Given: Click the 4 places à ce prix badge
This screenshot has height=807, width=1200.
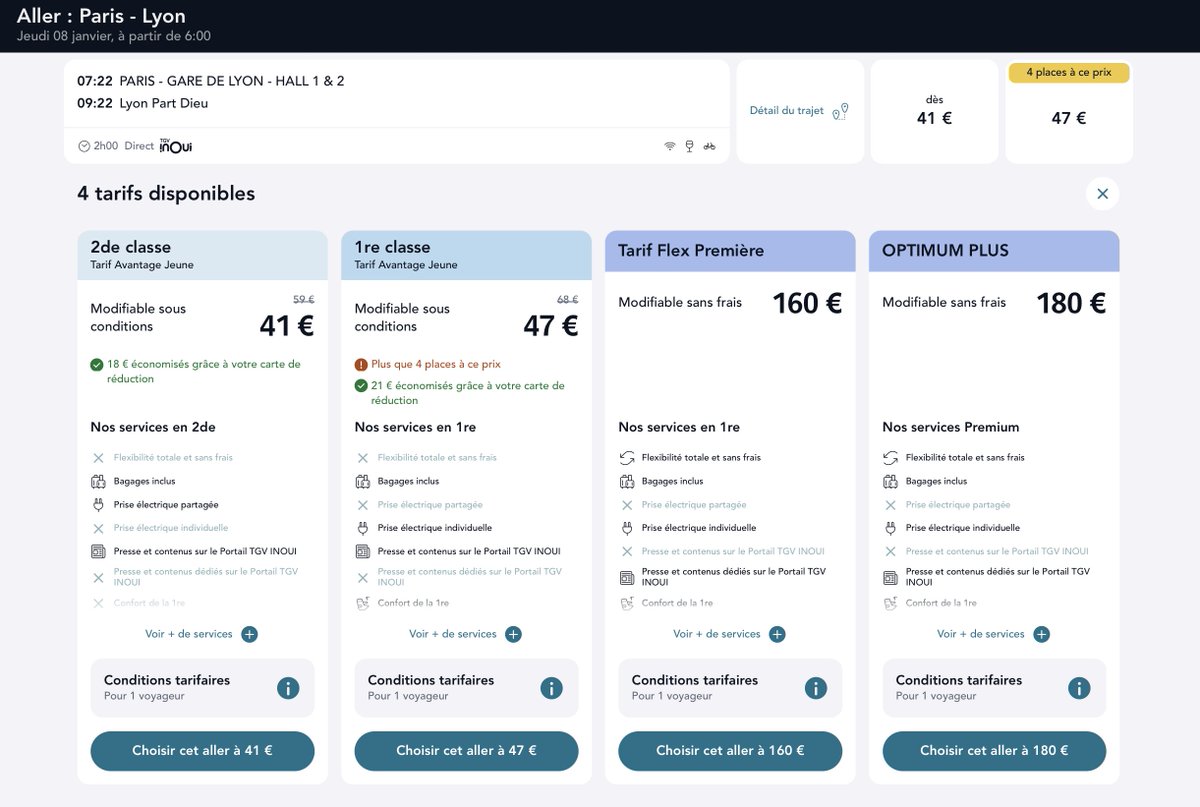Looking at the screenshot, I should click(1069, 73).
